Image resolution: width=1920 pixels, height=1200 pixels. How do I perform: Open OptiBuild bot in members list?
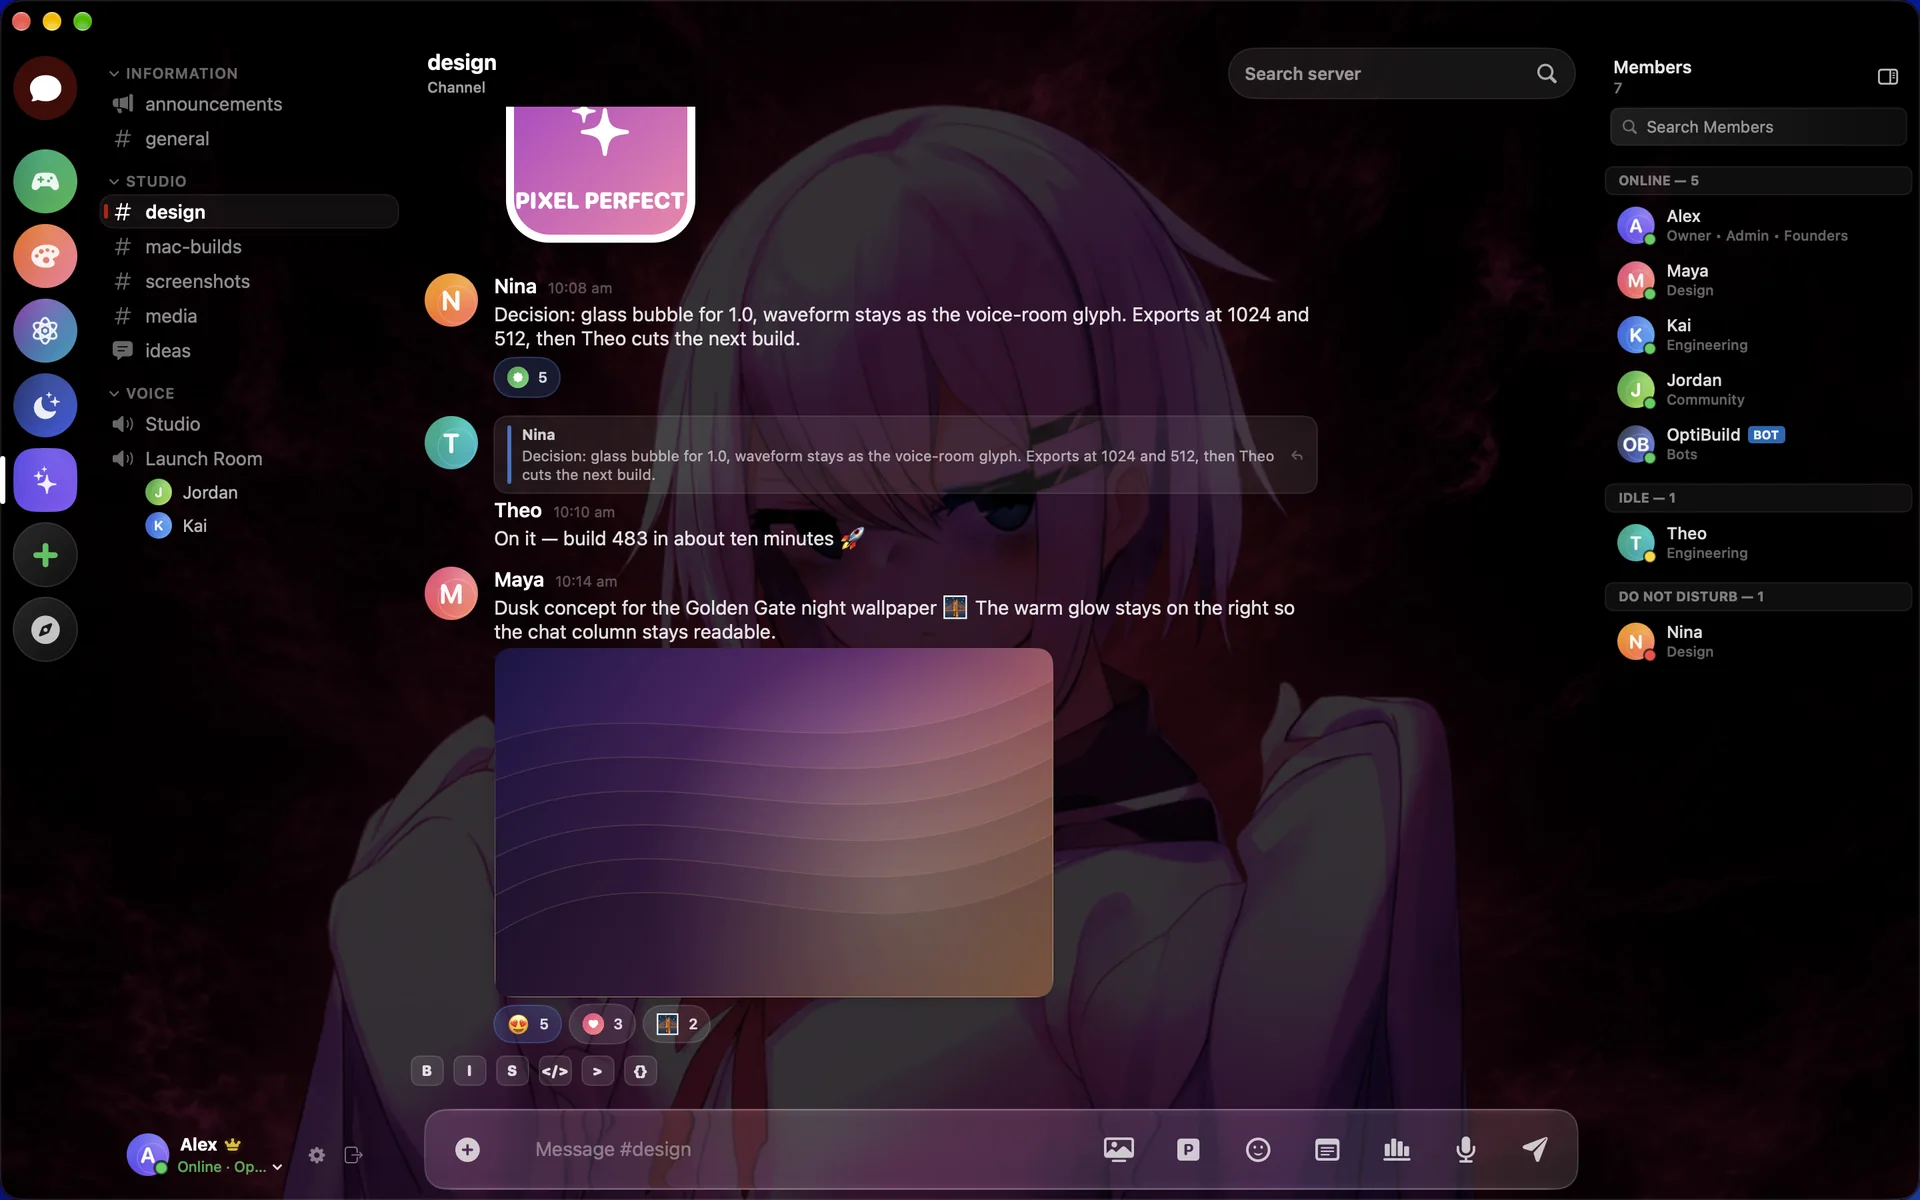click(x=1758, y=444)
